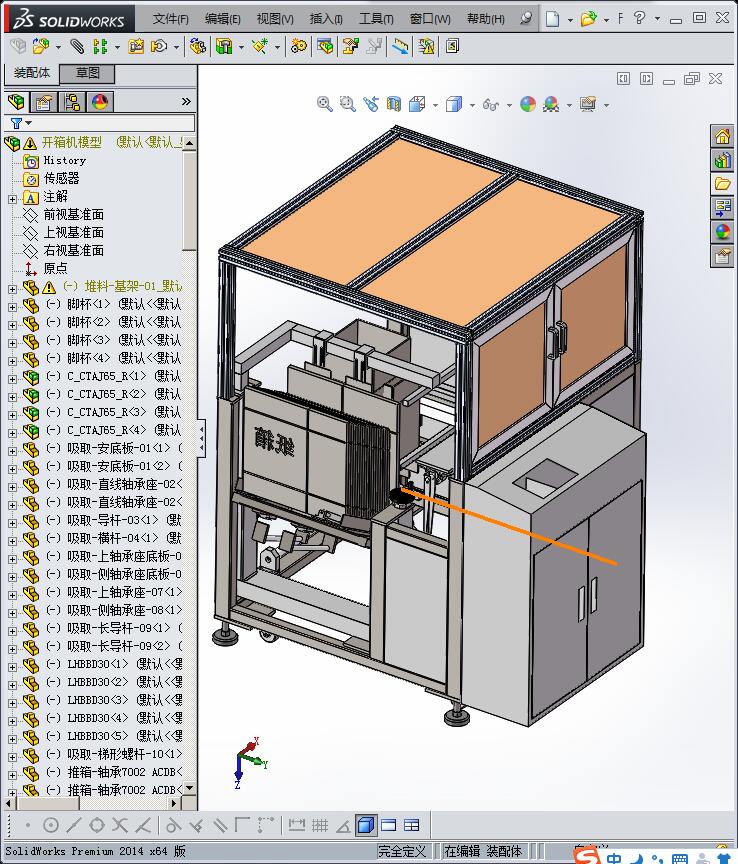Open the File Explorer folder icon in task pane
Screen dimensions: 738x864
pos(722,184)
